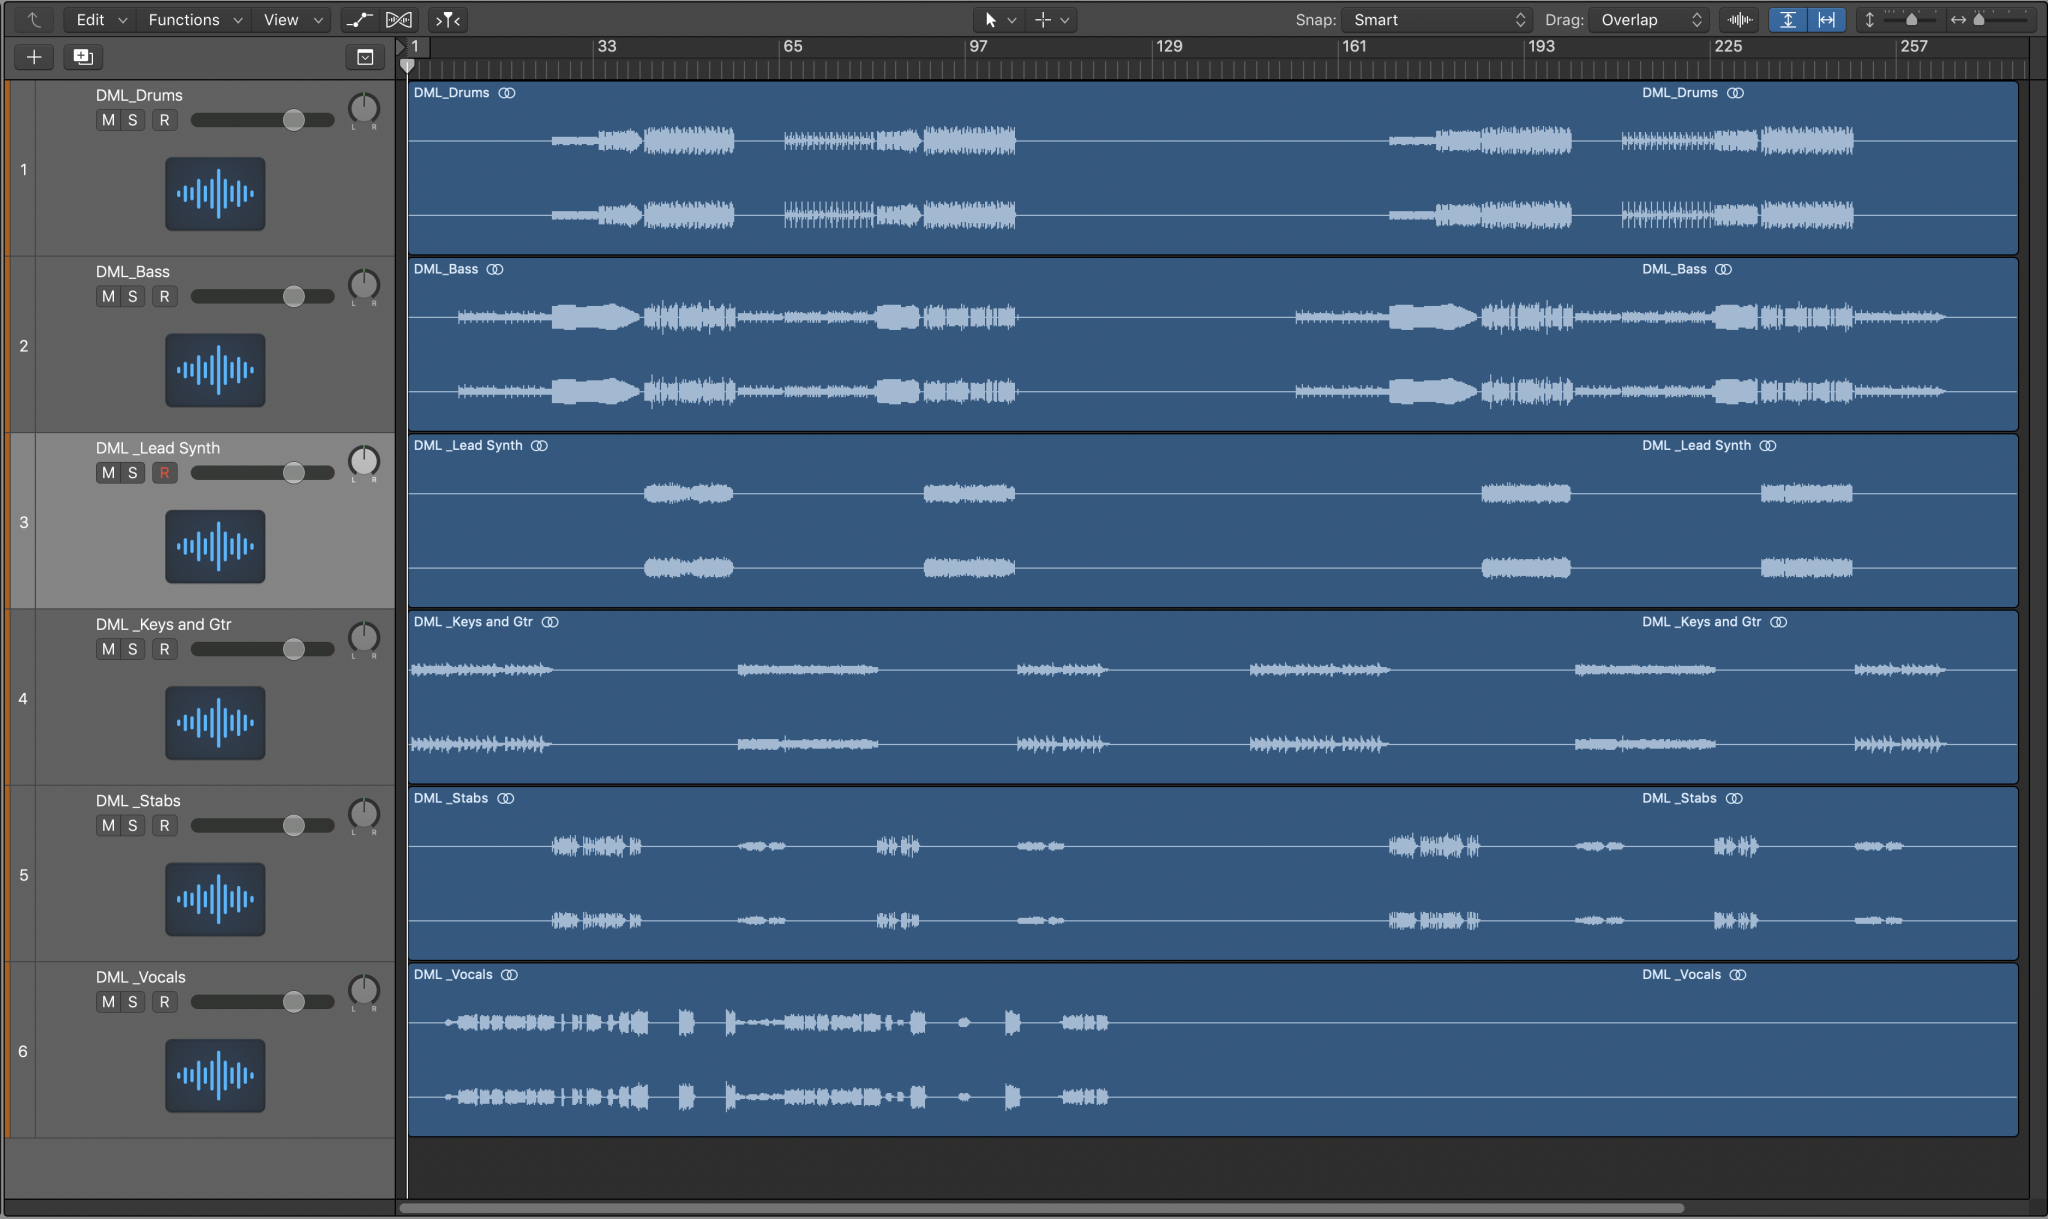Click the Show Automation icon
2048x1219 pixels.
click(x=358, y=20)
